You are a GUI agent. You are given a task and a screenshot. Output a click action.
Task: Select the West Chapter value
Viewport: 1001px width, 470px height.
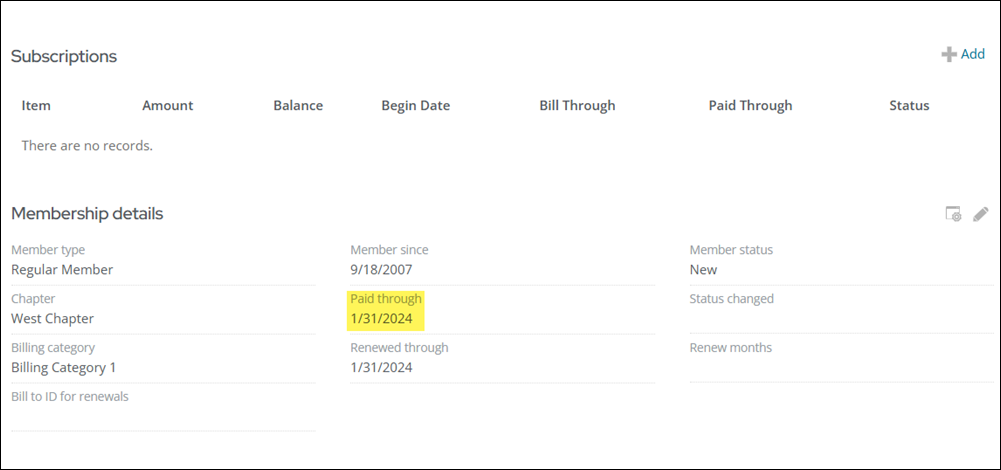(52, 319)
